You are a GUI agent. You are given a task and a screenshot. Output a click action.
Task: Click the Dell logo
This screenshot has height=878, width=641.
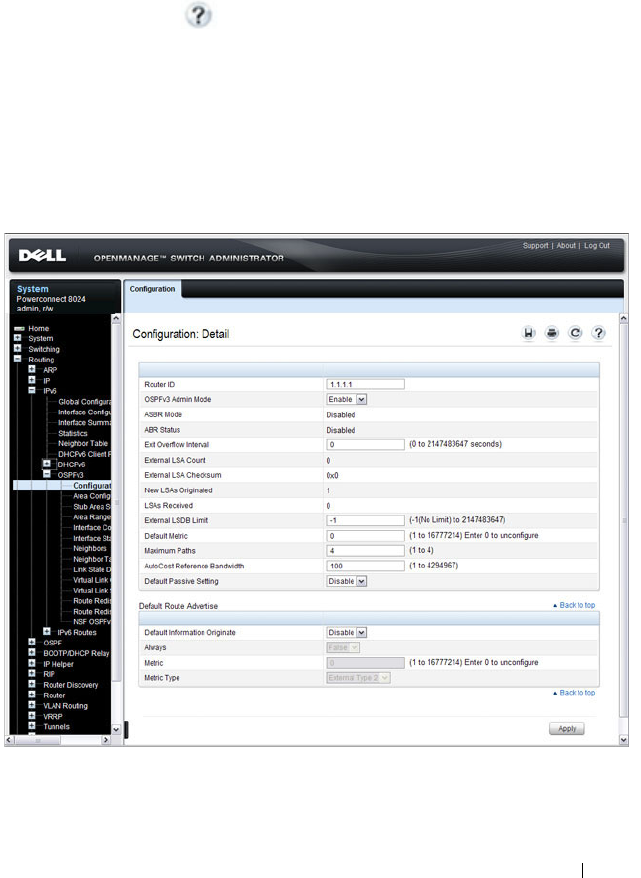42,256
